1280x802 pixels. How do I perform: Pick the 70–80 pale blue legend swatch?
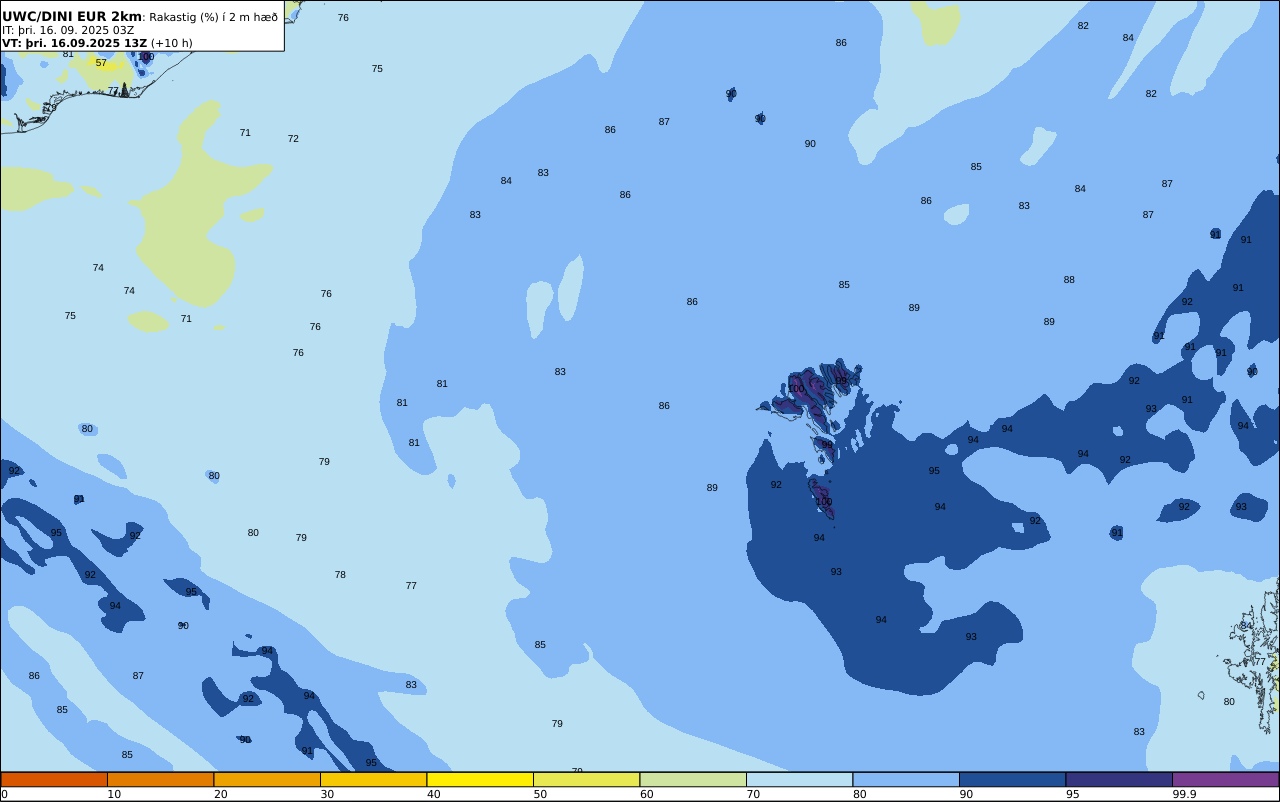799,779
